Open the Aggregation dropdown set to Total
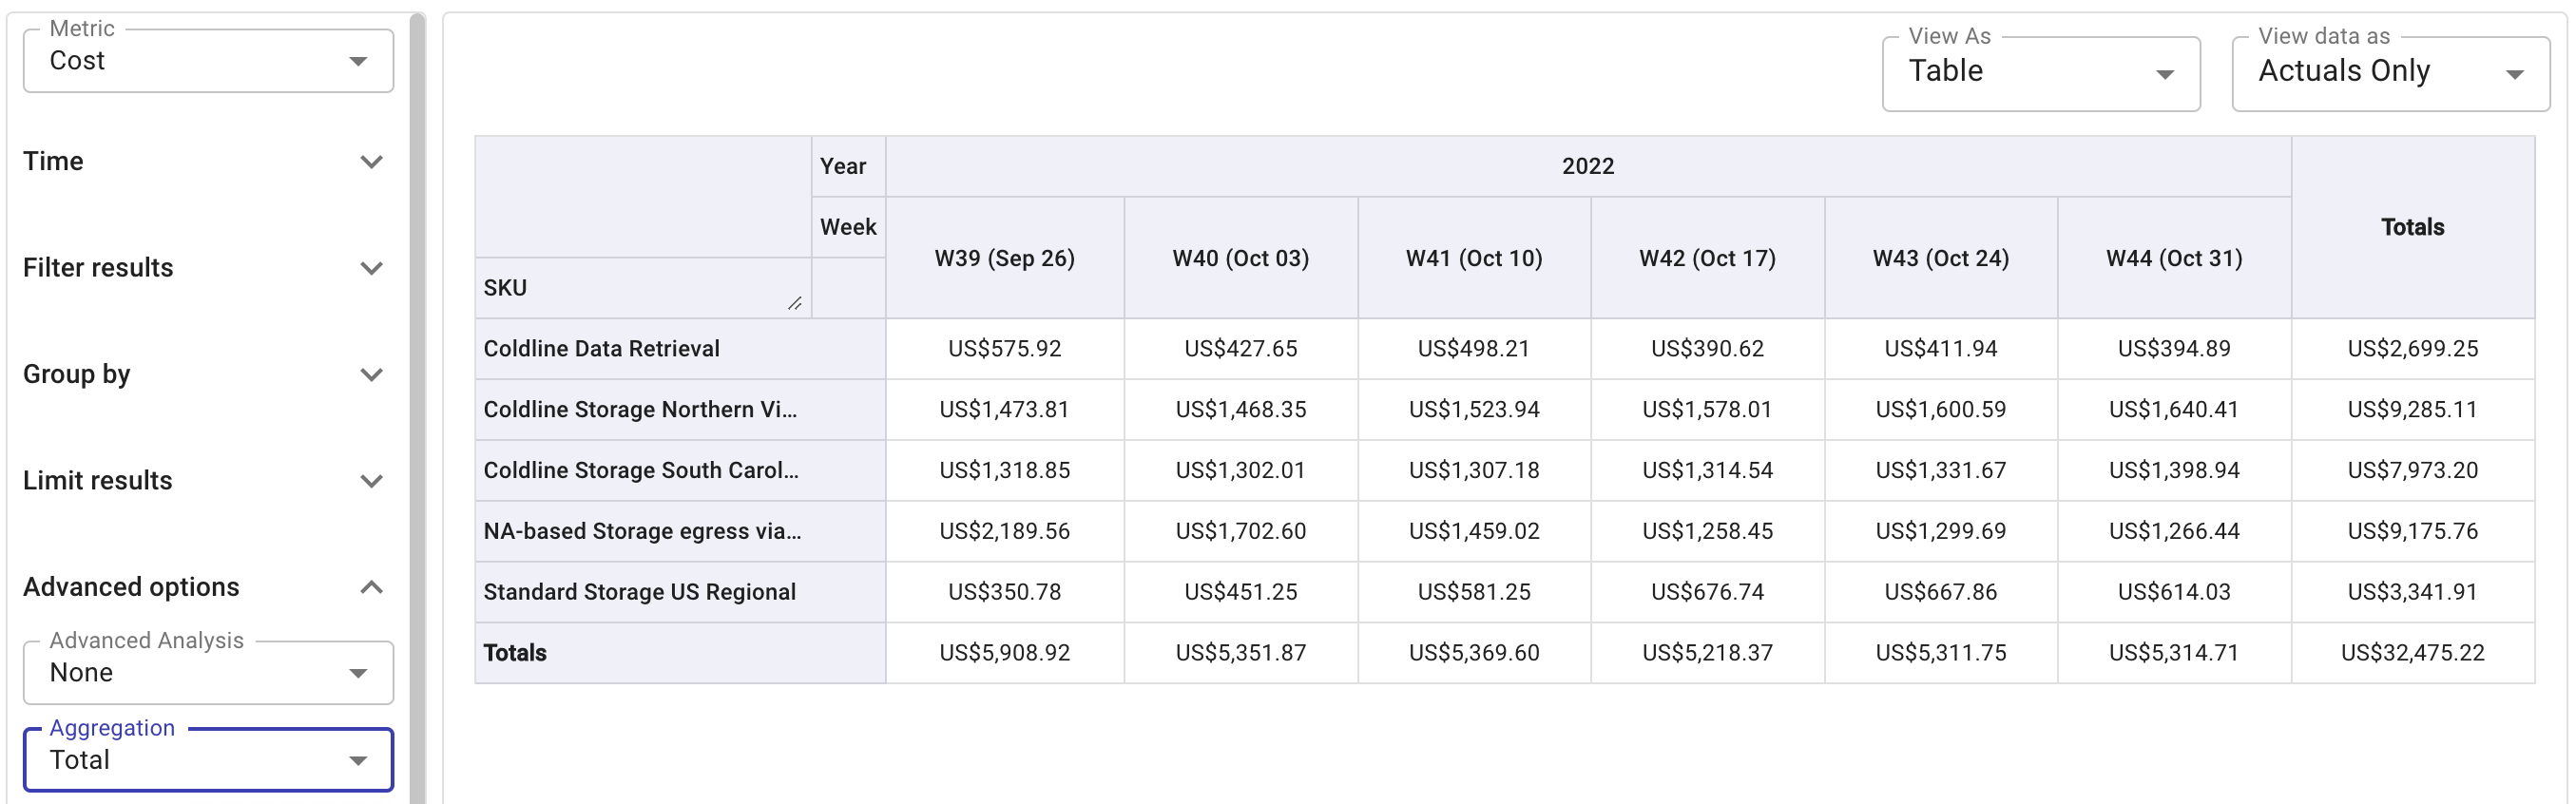Image resolution: width=2576 pixels, height=804 pixels. click(x=207, y=760)
